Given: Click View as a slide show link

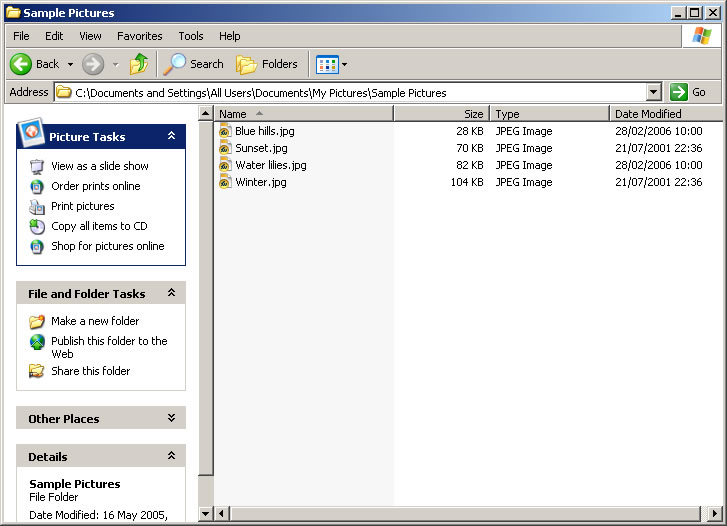Looking at the screenshot, I should pos(100,166).
